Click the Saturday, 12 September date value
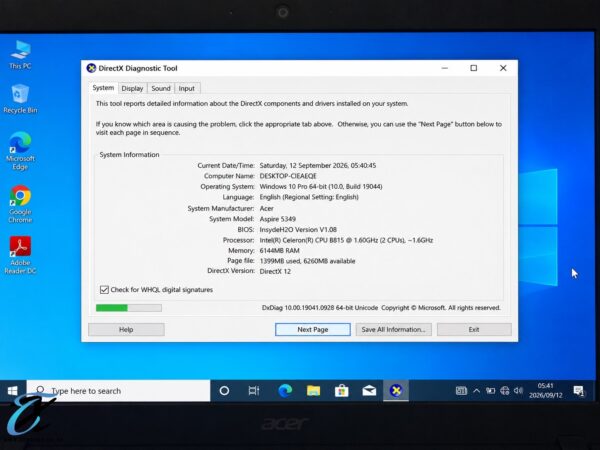 click(x=318, y=165)
